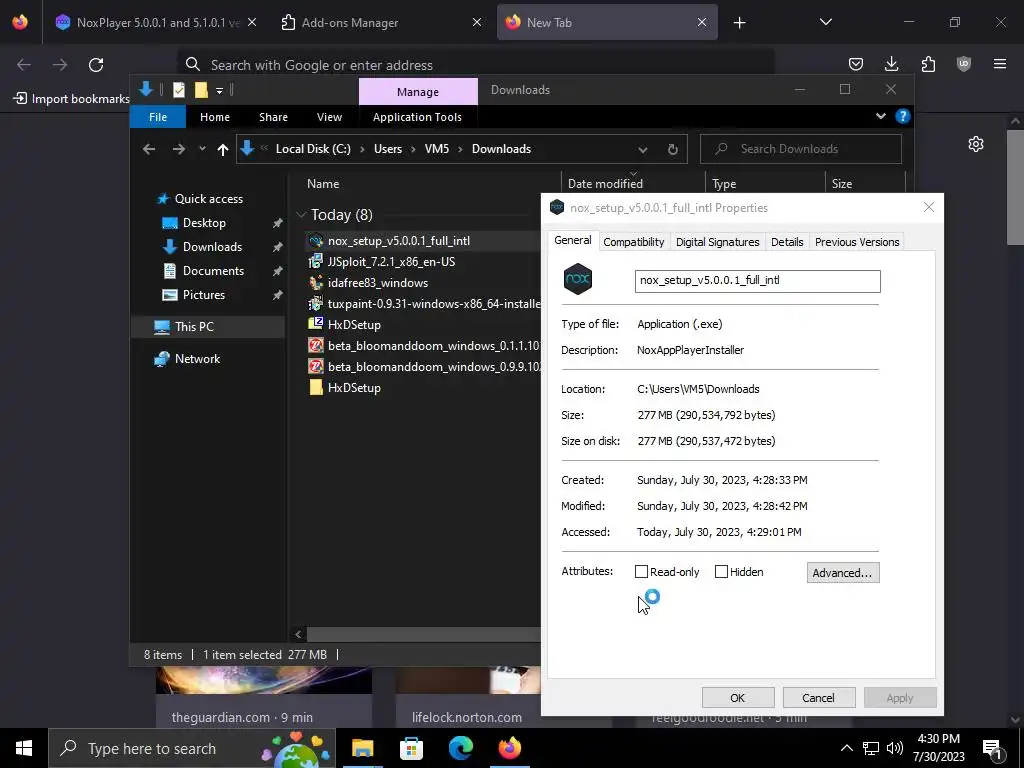The image size is (1024, 768).
Task: Switch to the View ribbon tab
Action: pyautogui.click(x=329, y=117)
